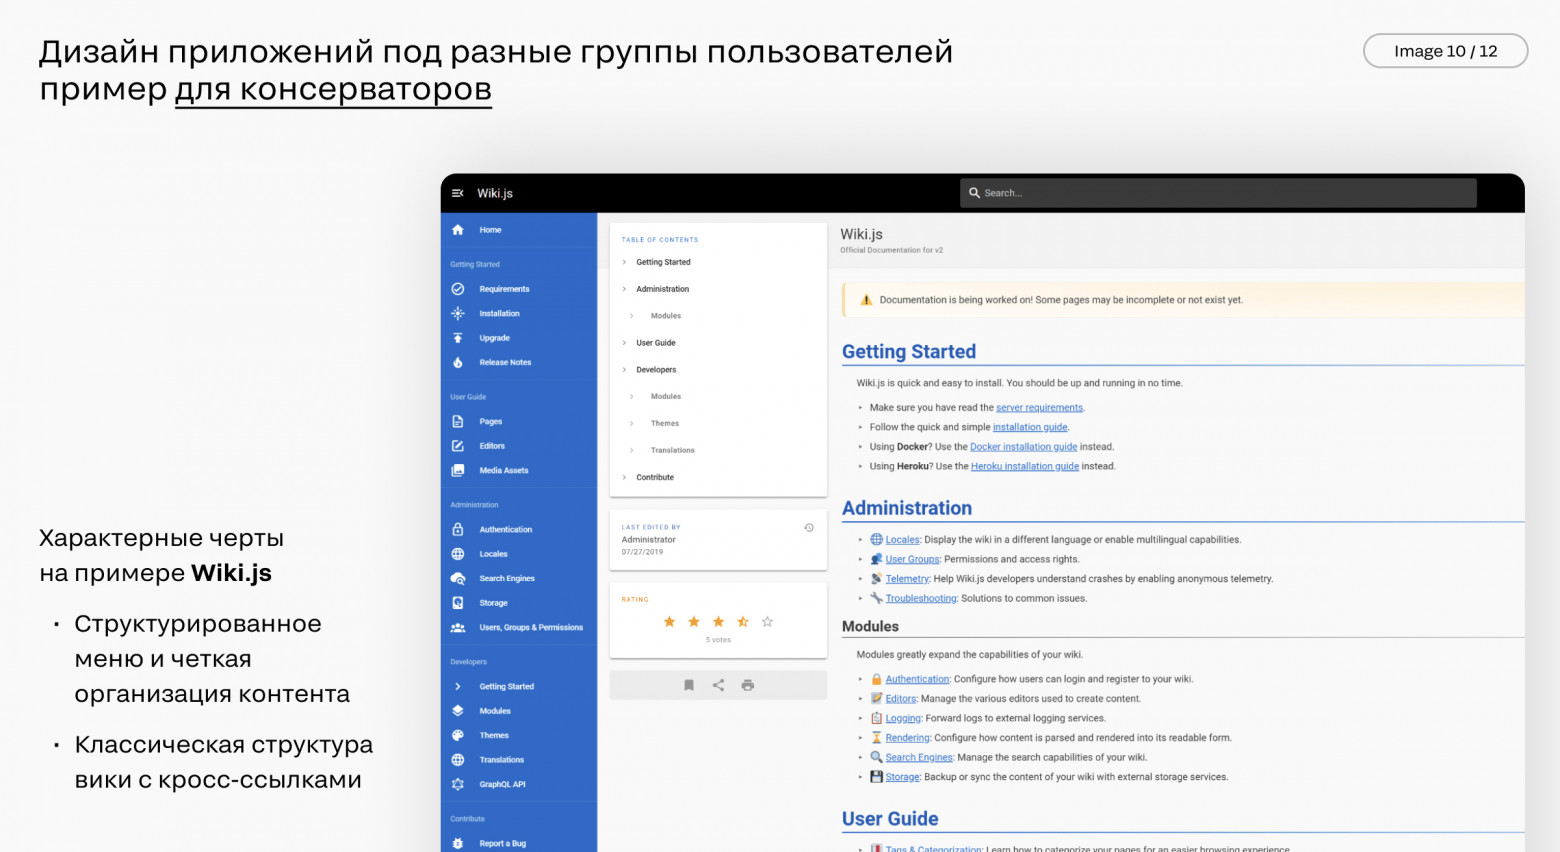1560x852 pixels.
Task: Click the share icon under the rating widget
Action: point(718,684)
